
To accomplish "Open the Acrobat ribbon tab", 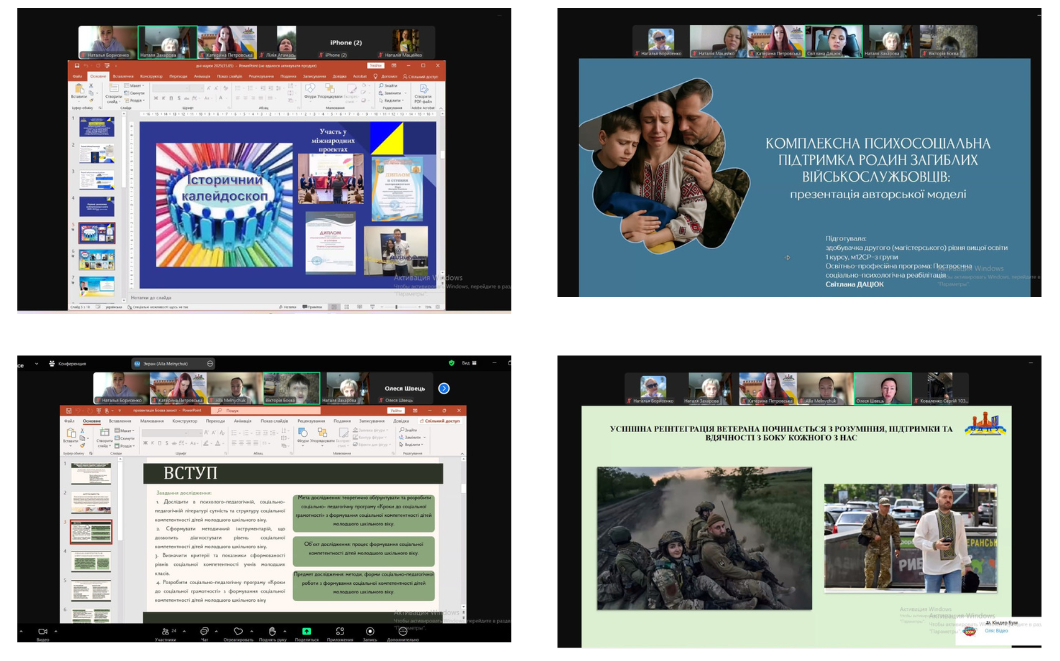I will click(x=362, y=76).
